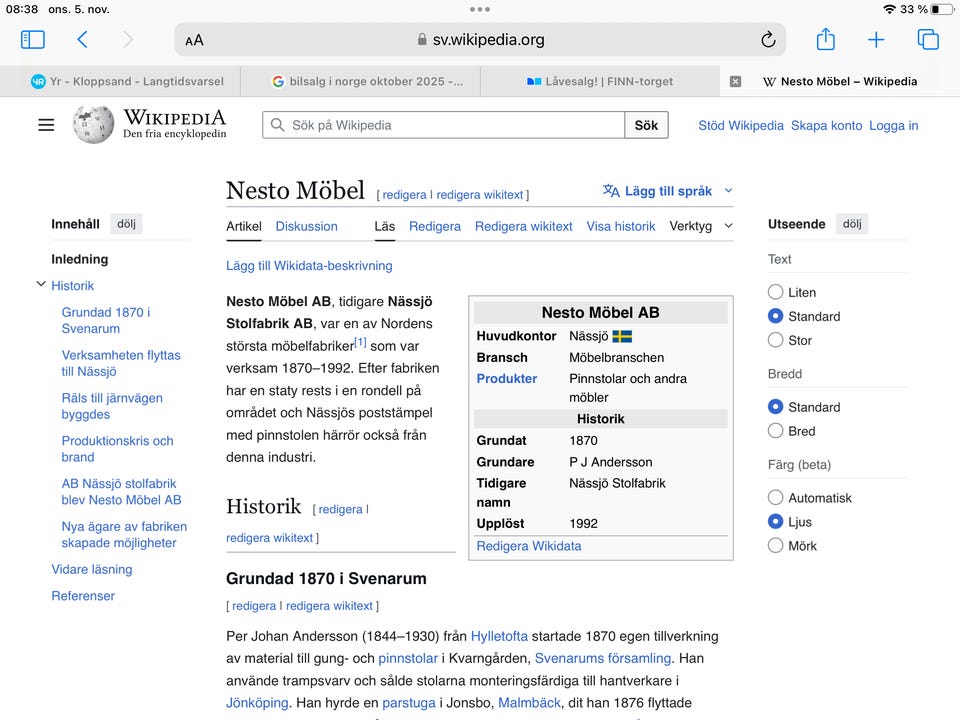Jump to Nya ägare av fabriken section
This screenshot has height=720, width=960.
pos(124,534)
